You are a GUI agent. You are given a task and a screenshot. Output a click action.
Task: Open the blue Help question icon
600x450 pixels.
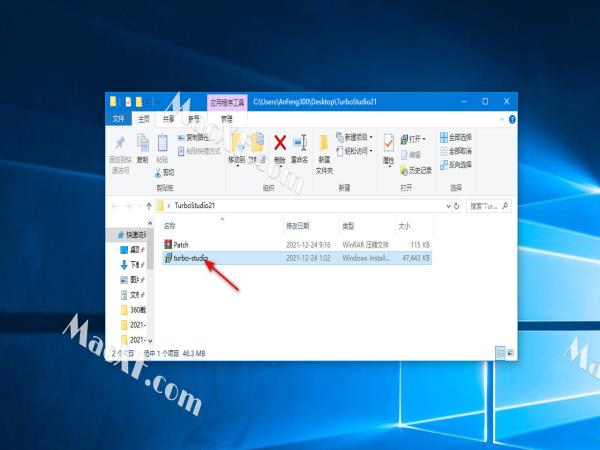click(512, 120)
